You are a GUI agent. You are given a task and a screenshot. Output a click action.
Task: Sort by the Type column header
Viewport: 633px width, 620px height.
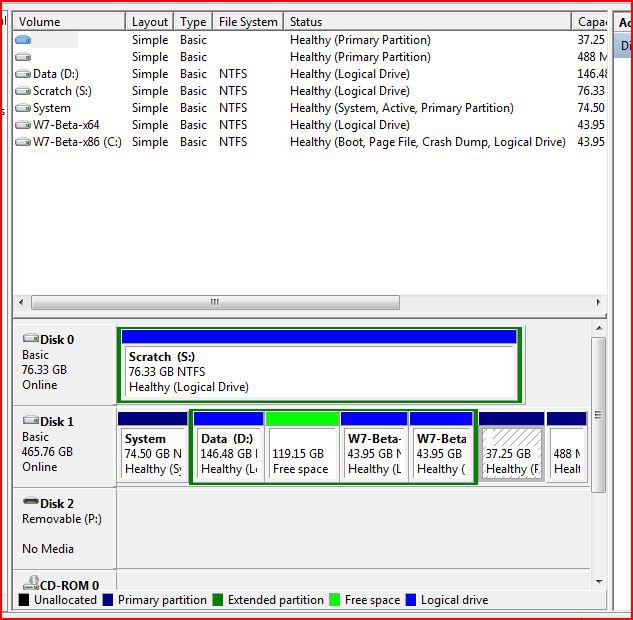click(x=193, y=21)
